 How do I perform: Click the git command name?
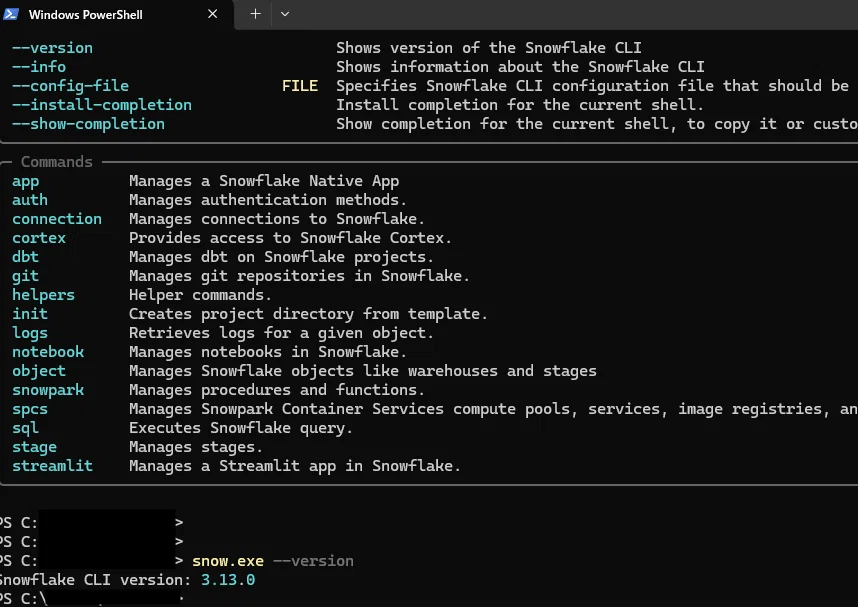25,276
